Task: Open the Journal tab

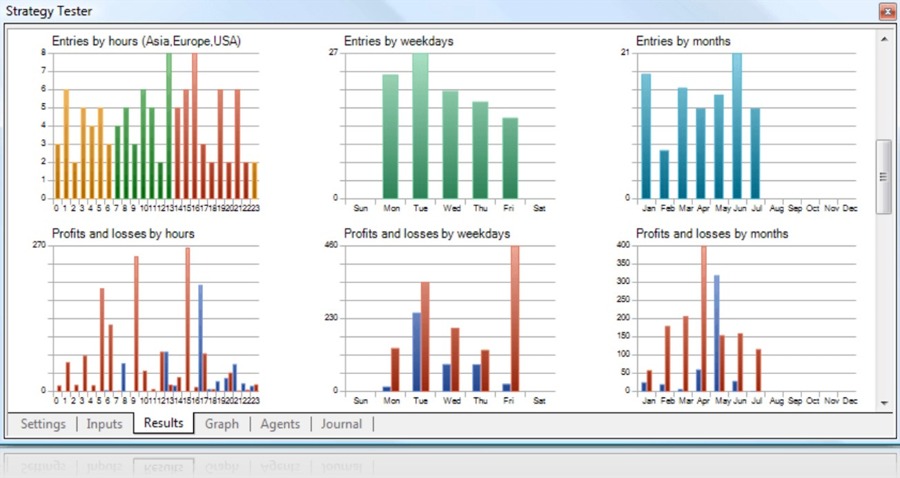Action: click(x=342, y=424)
